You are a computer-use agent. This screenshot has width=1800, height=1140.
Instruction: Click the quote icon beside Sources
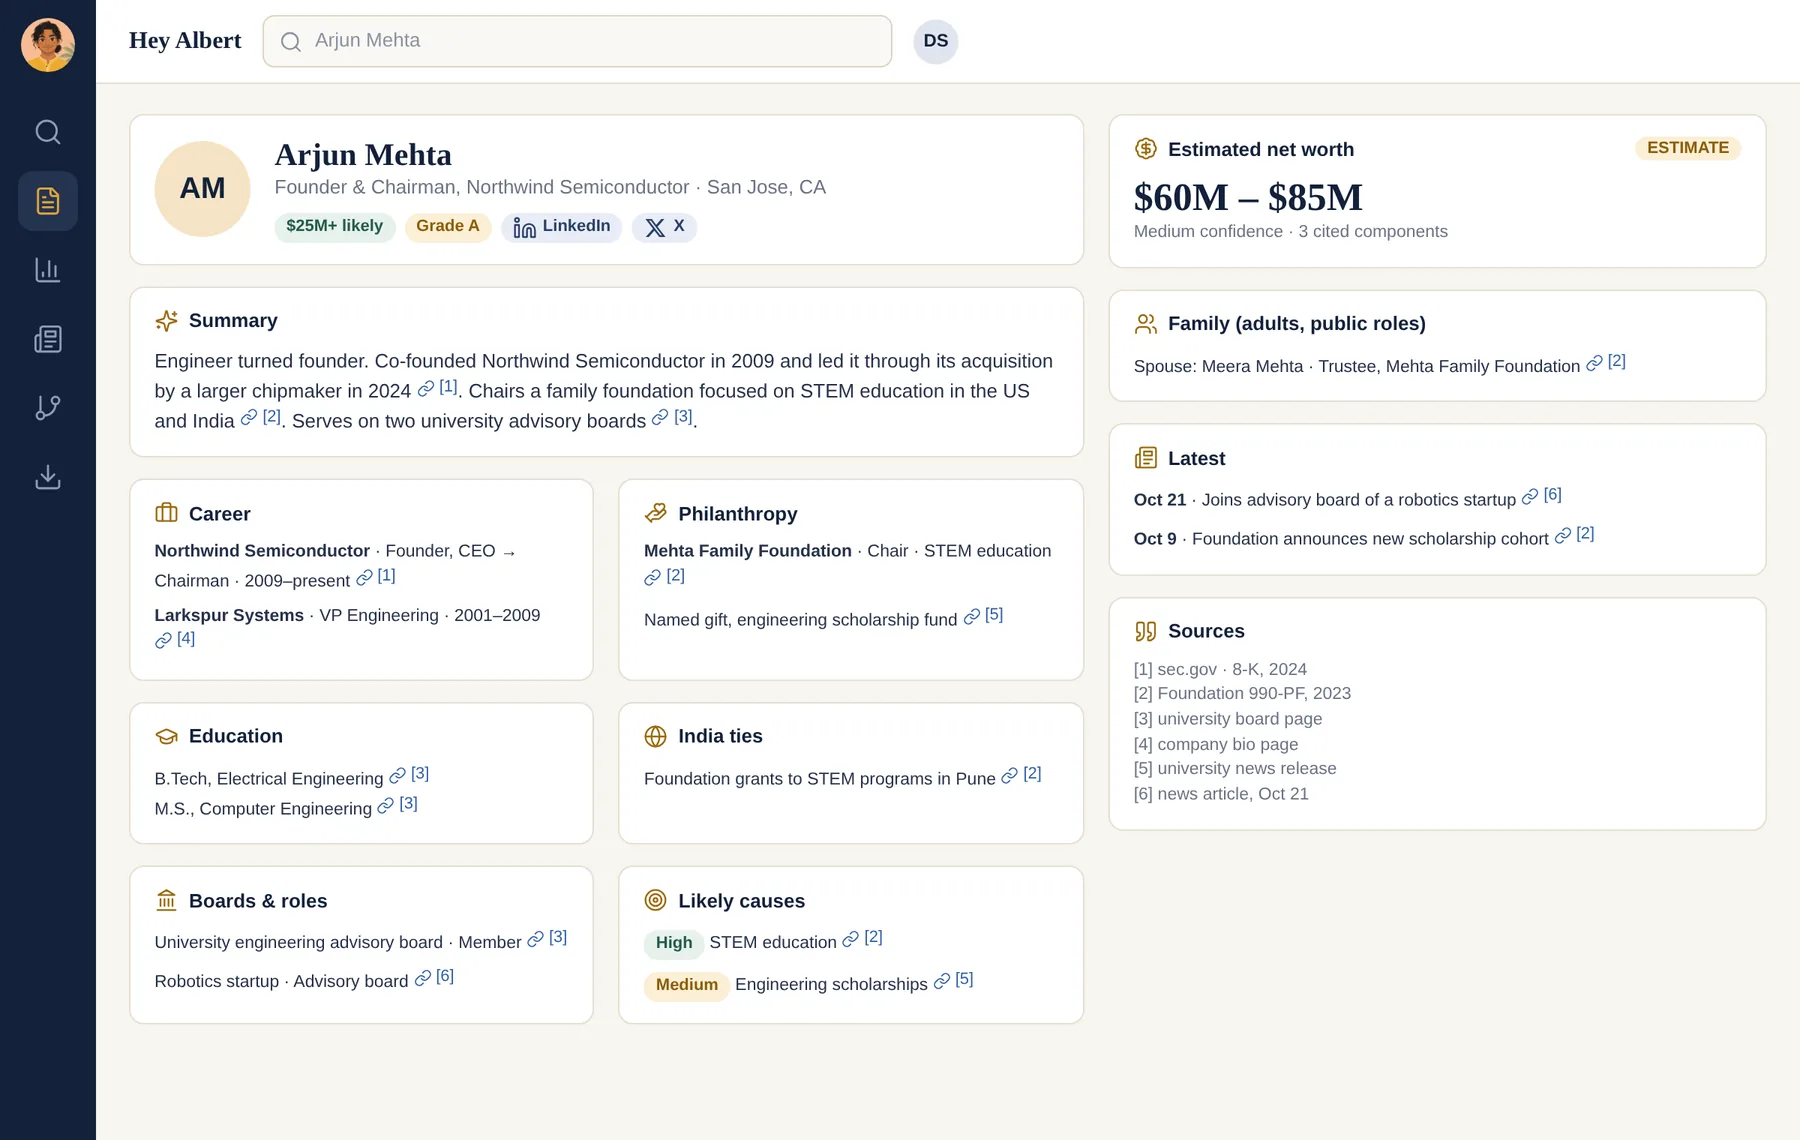1146,631
